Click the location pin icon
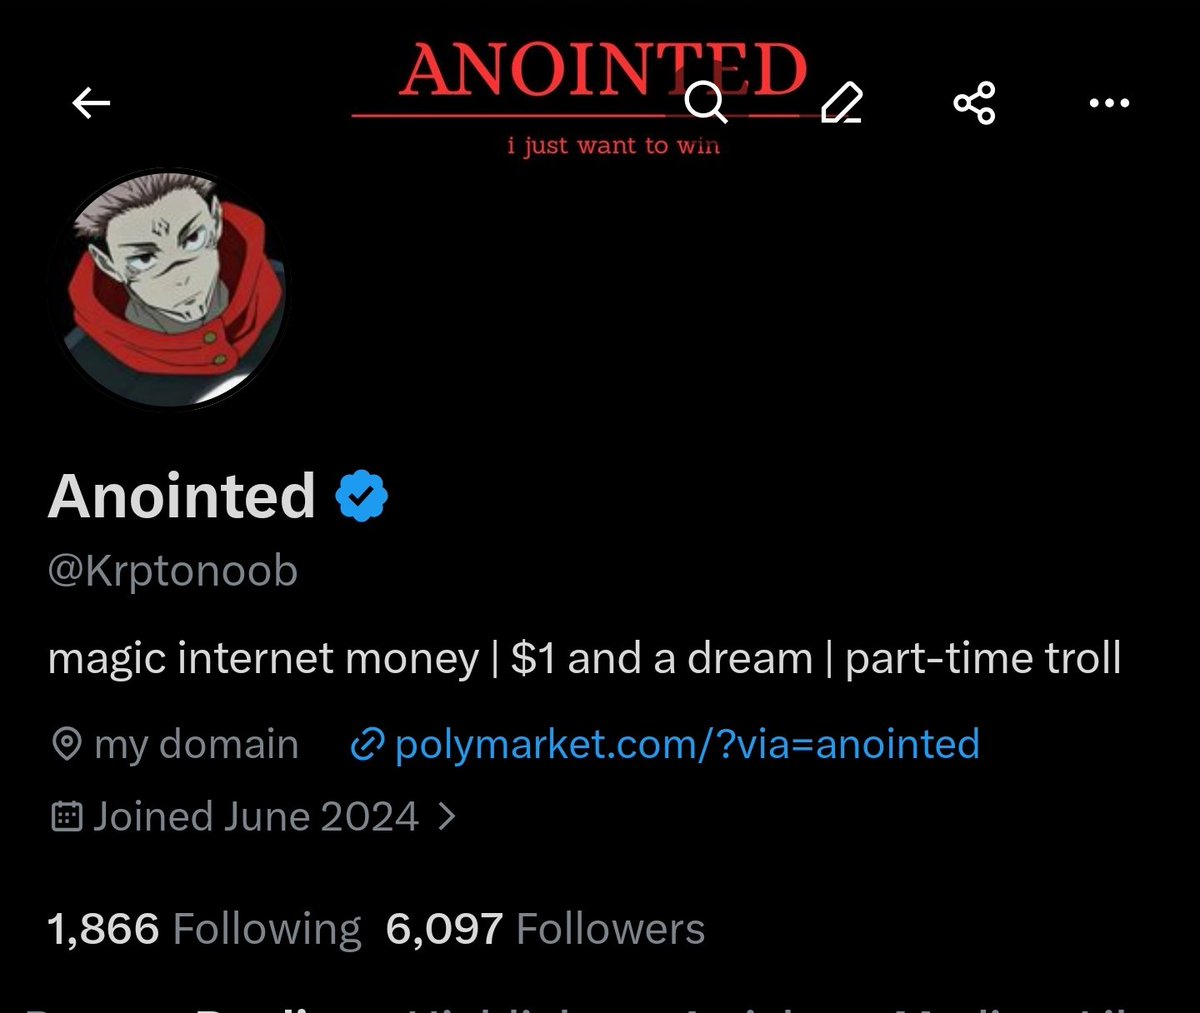This screenshot has width=1200, height=1013. tap(66, 745)
